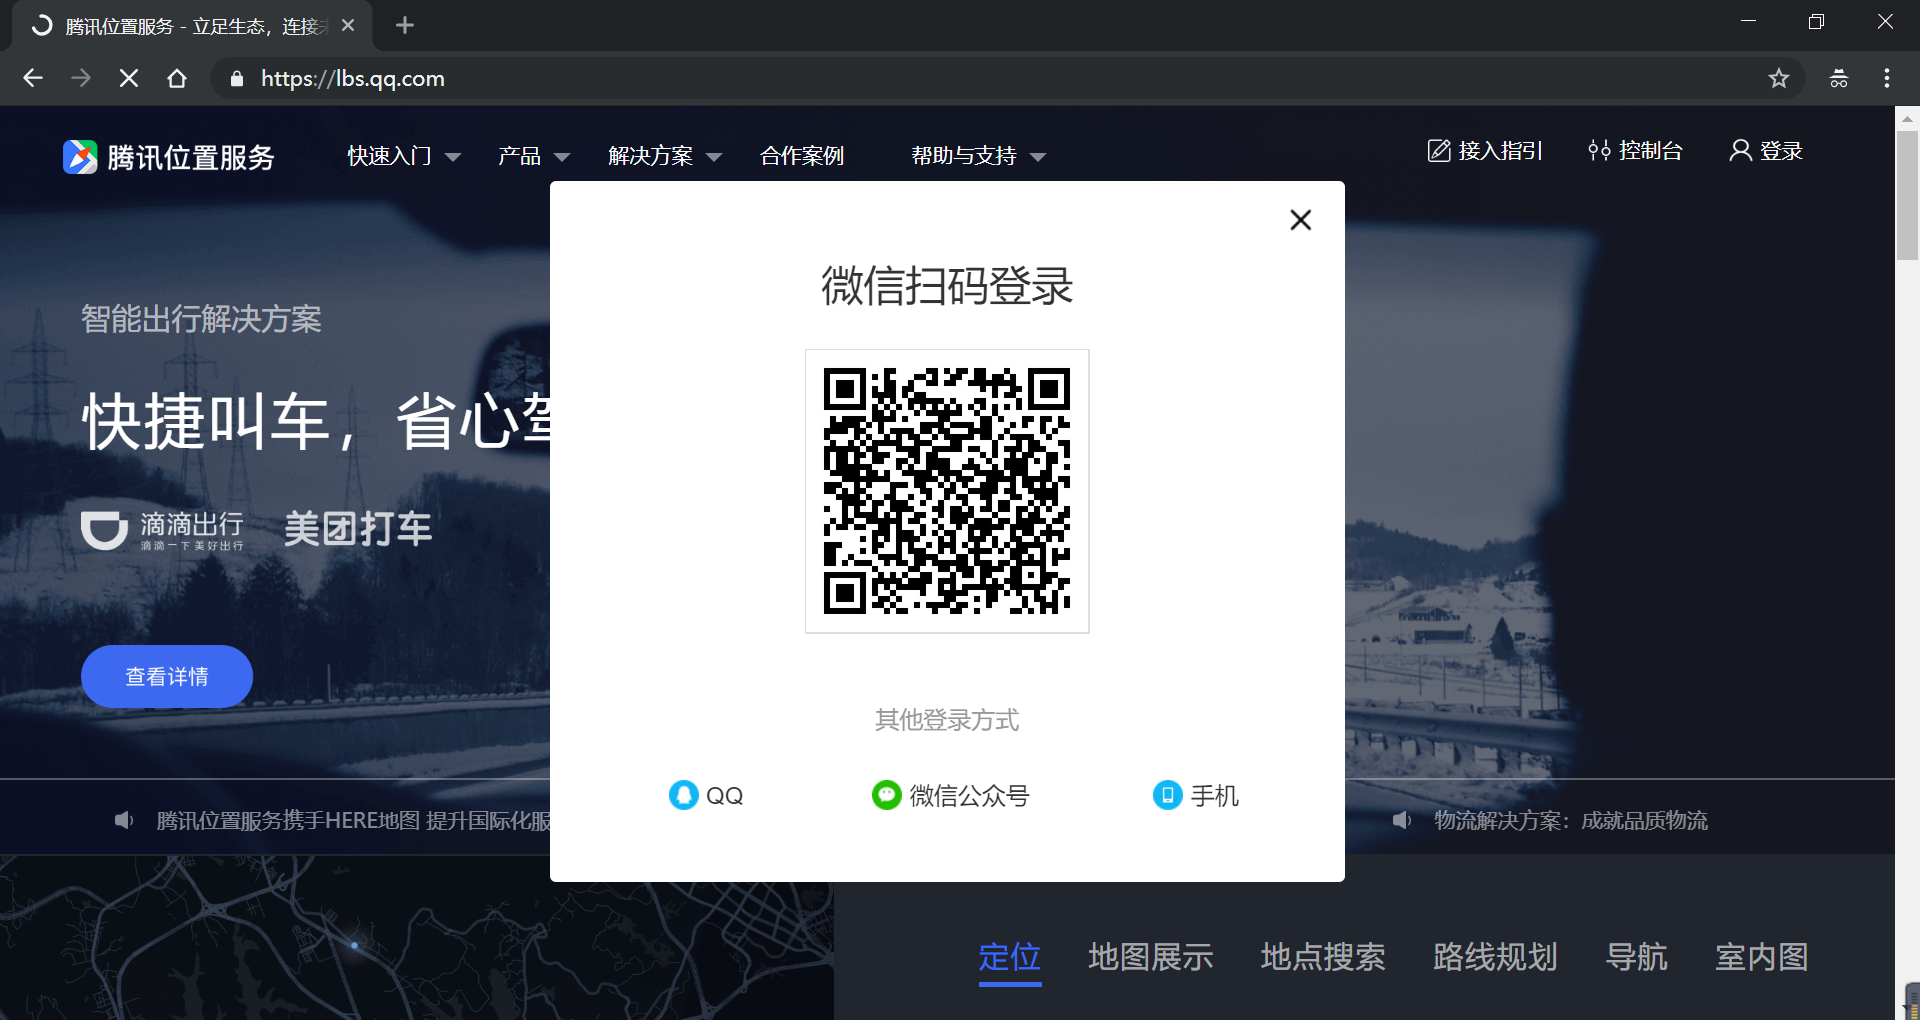1920x1020 pixels.
Task: Click the 控制台 sliders icon
Action: click(x=1599, y=151)
